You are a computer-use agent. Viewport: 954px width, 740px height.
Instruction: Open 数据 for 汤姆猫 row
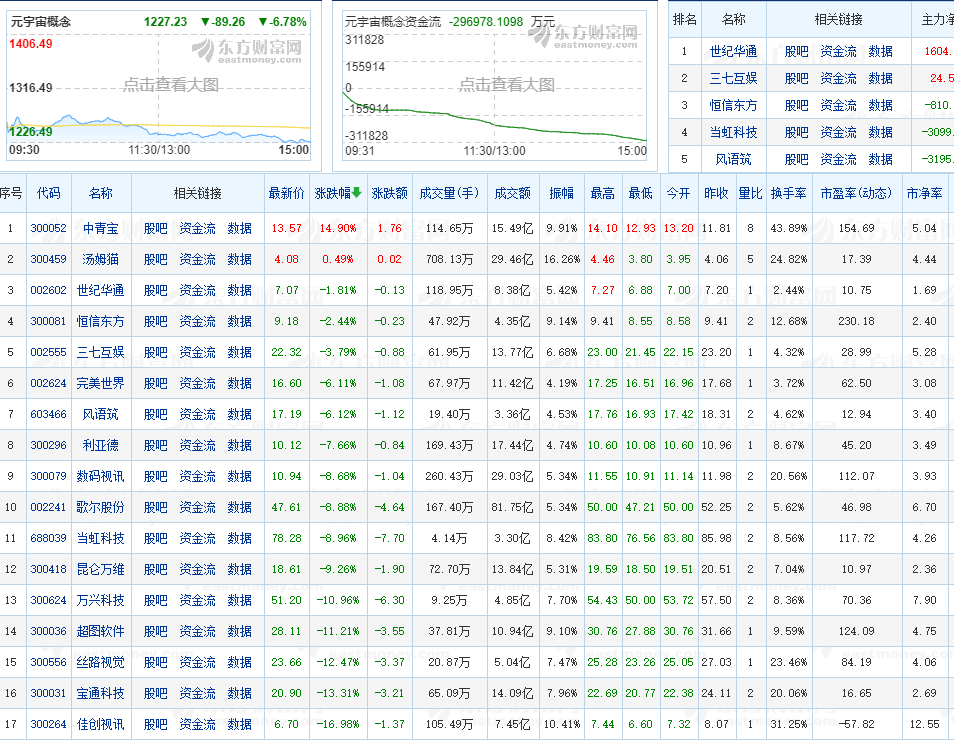pyautogui.click(x=240, y=259)
